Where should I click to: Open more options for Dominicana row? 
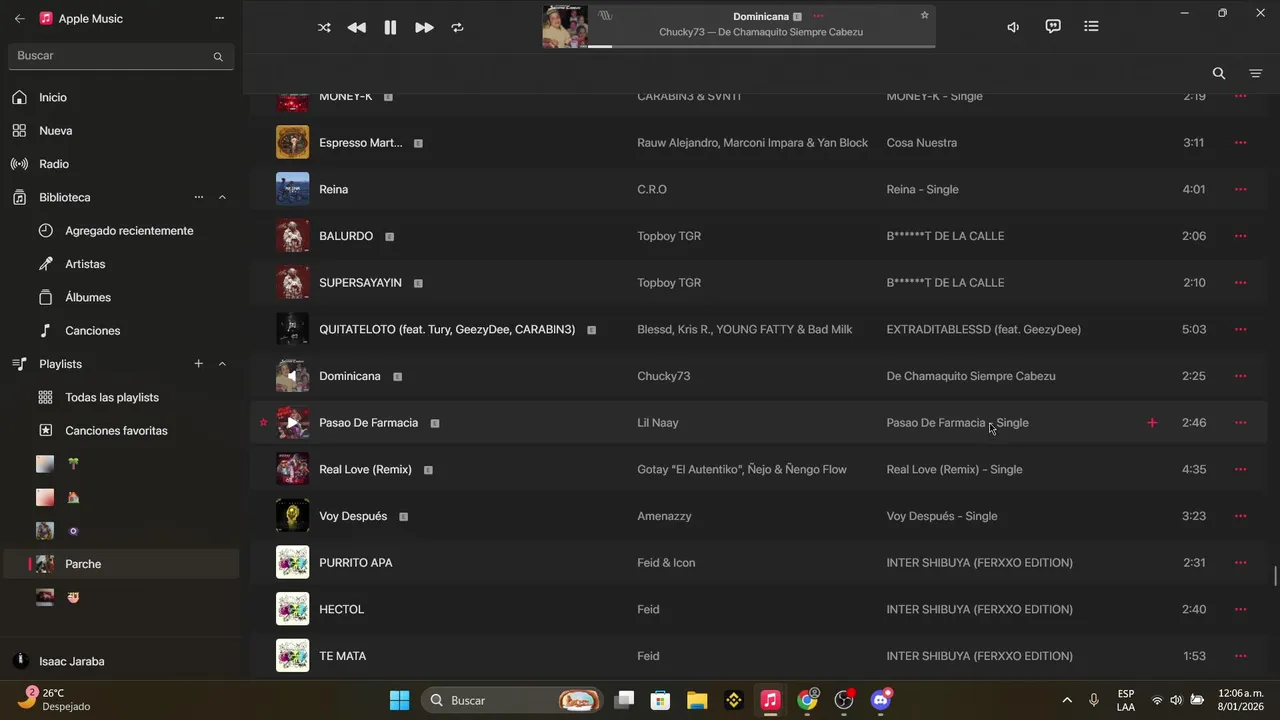[1241, 376]
